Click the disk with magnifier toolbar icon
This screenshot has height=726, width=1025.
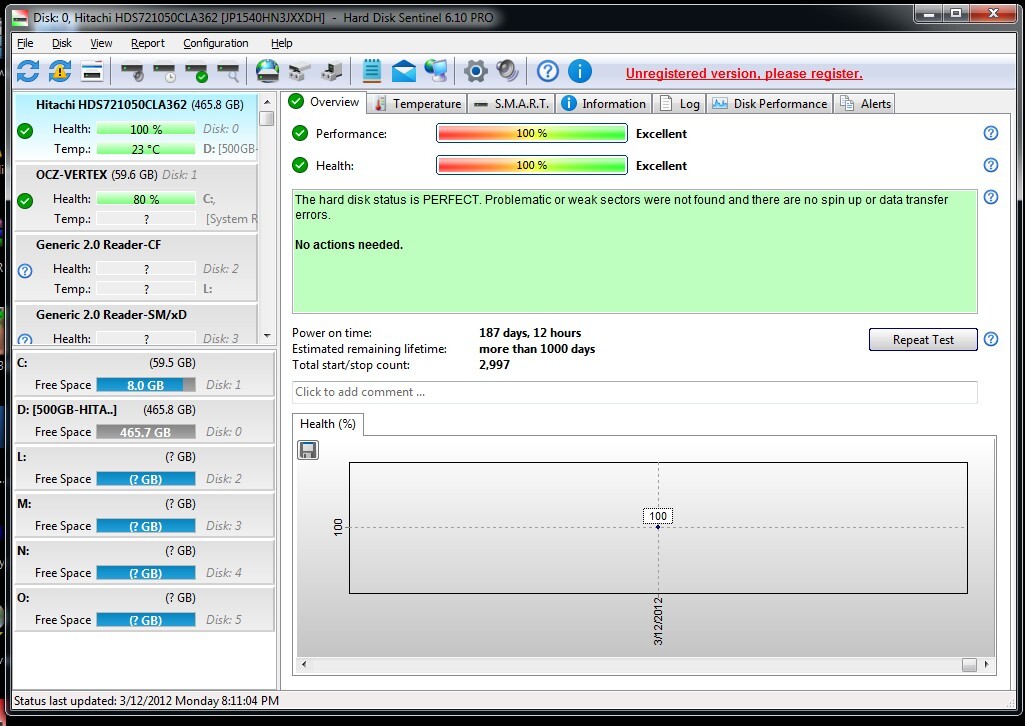point(228,71)
